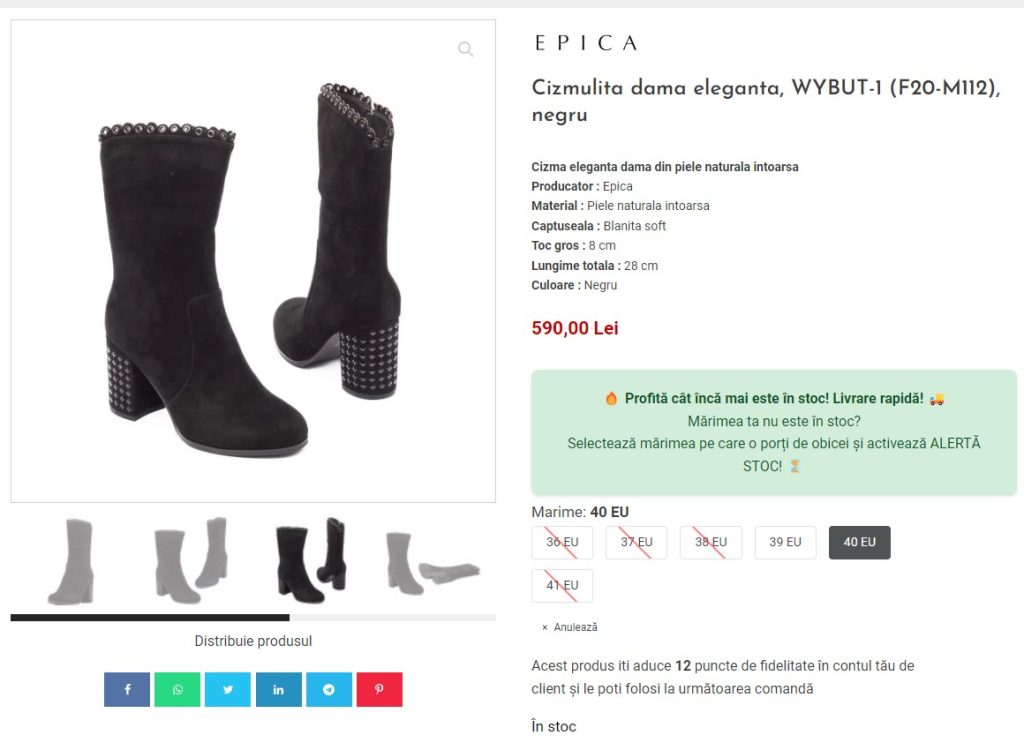The height and width of the screenshot is (743, 1024).
Task: Select size 40 EU
Action: click(x=859, y=543)
